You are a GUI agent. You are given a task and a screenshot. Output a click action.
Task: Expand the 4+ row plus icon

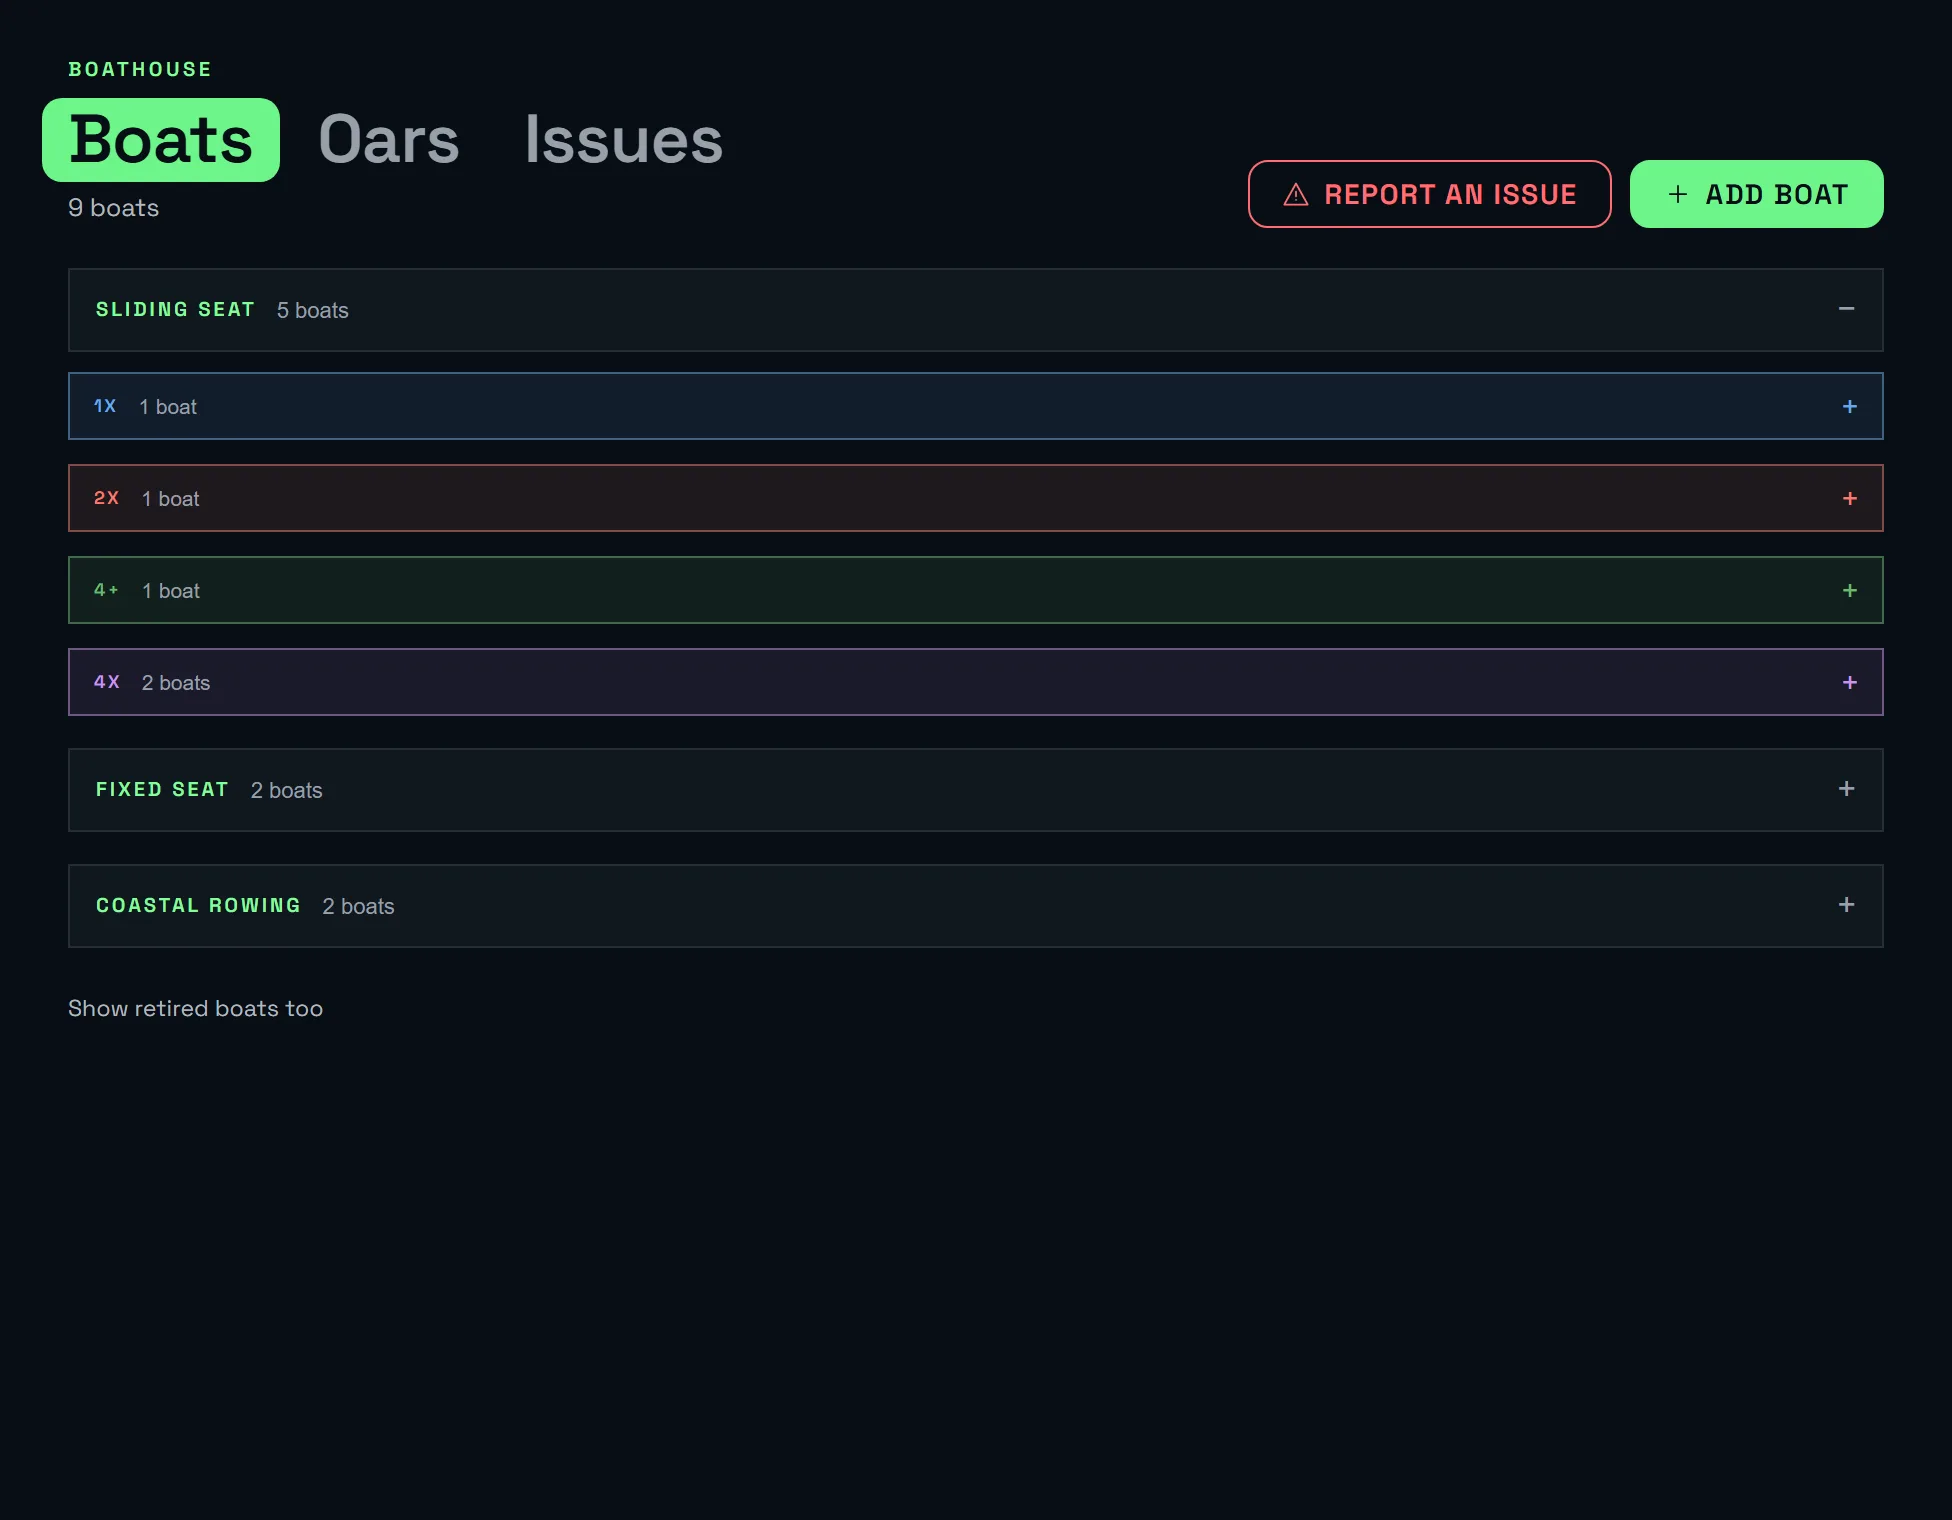[x=1849, y=590]
